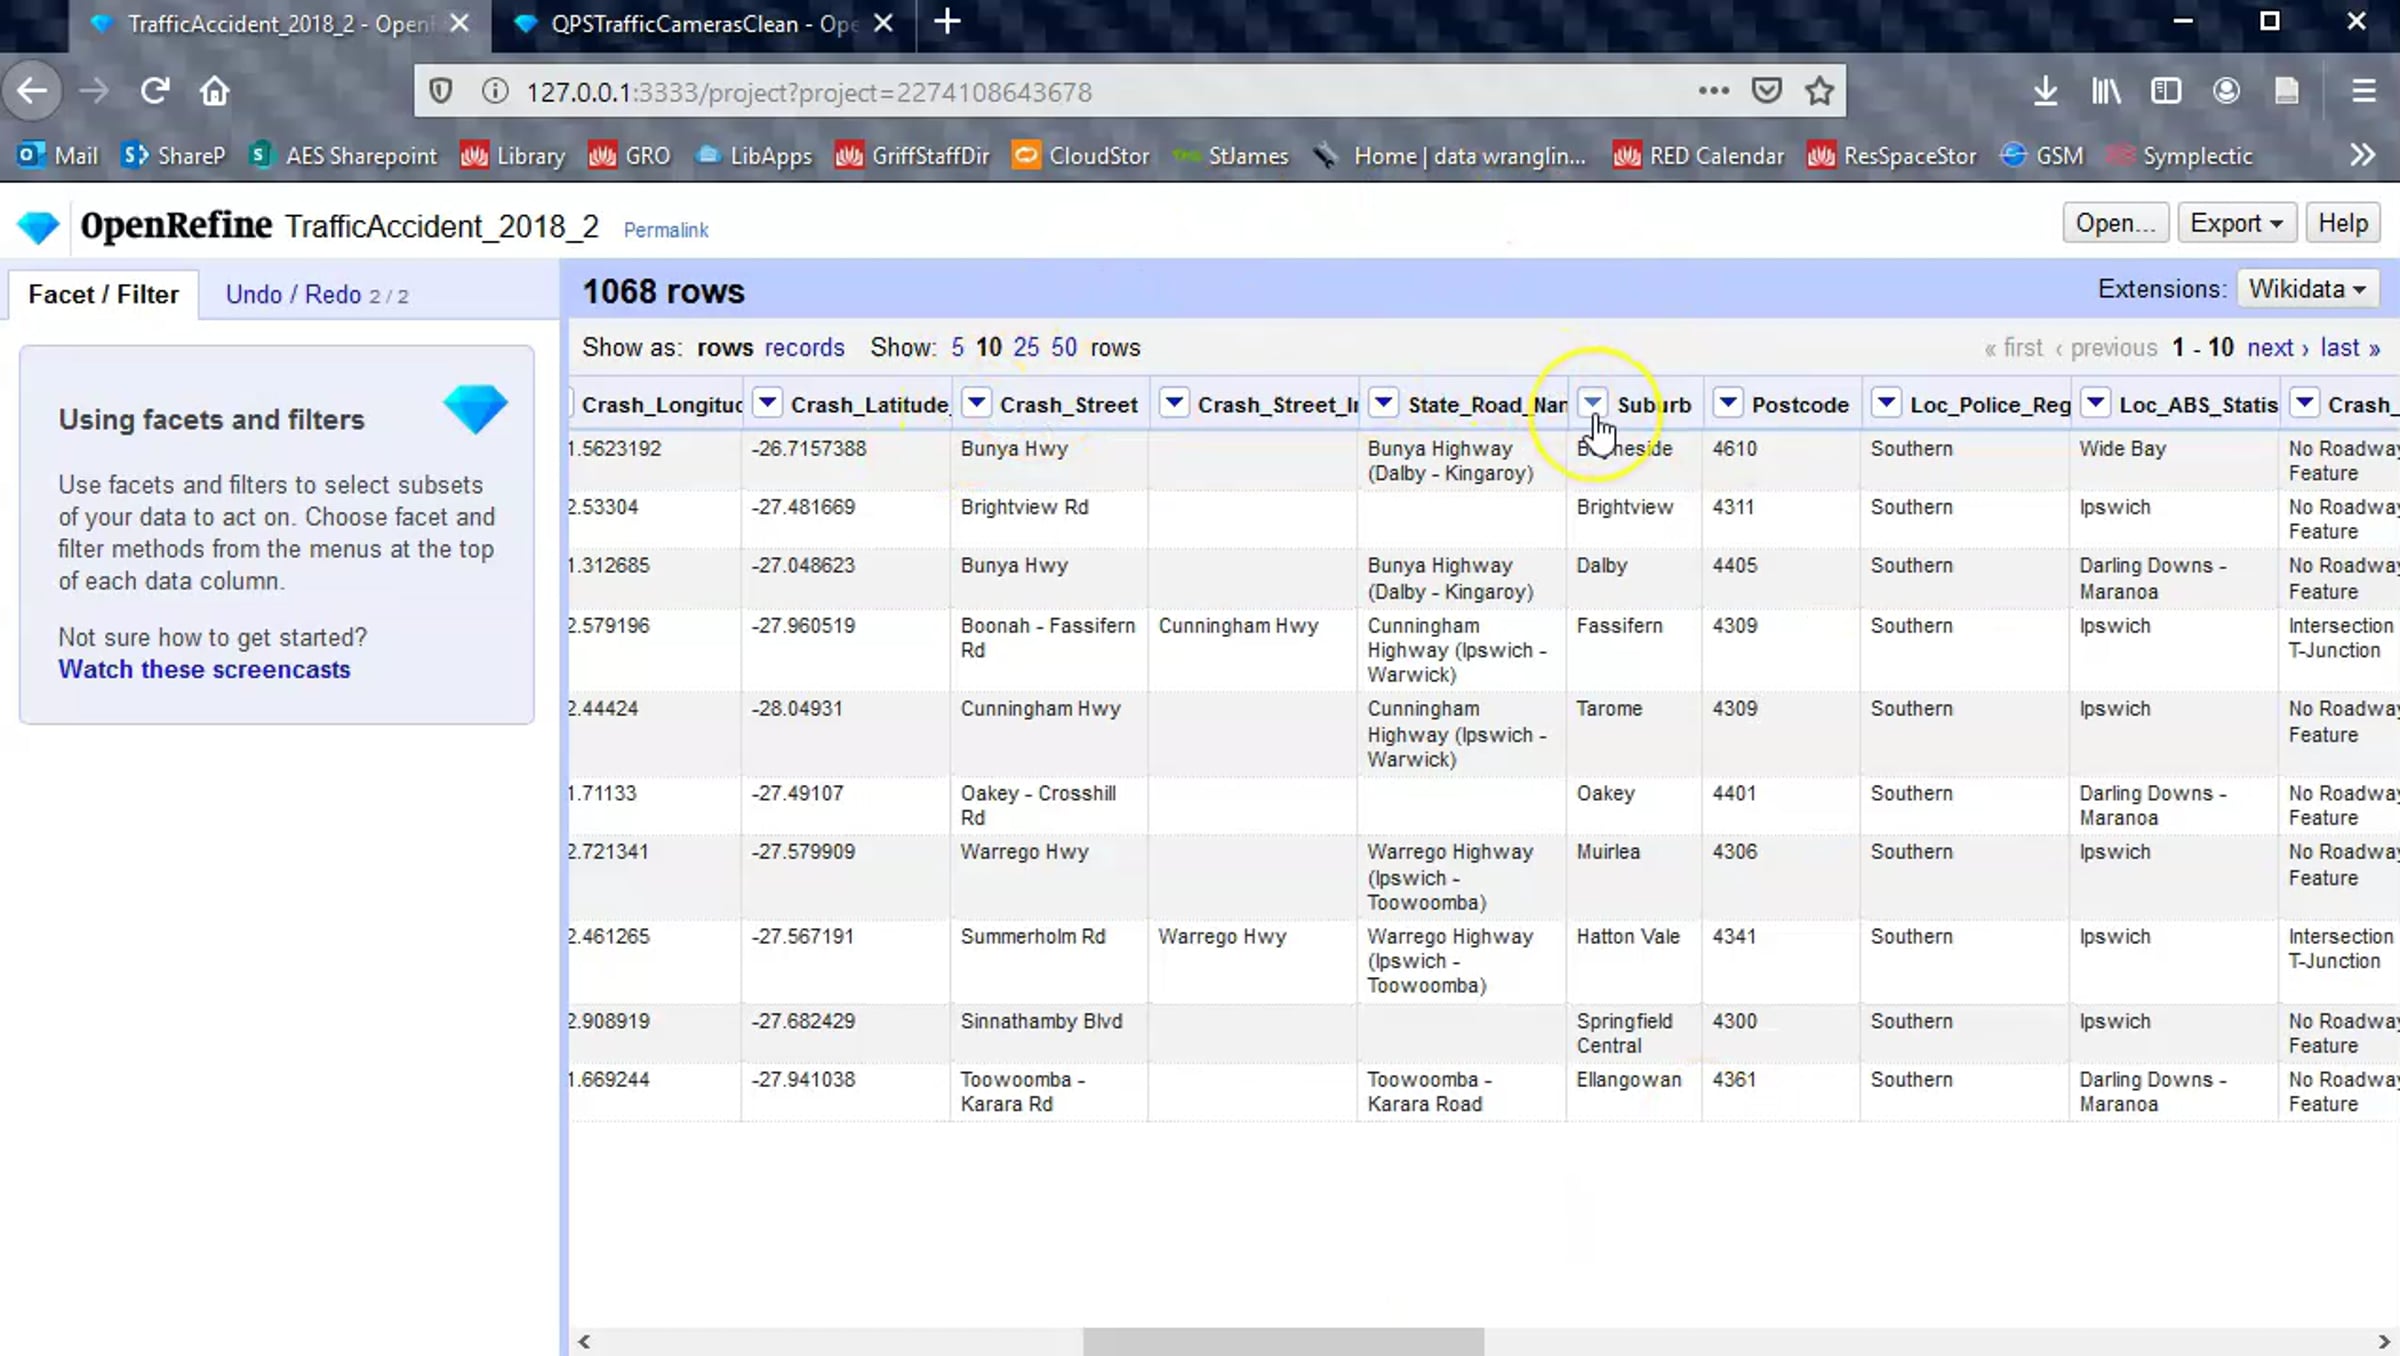2400x1356 pixels.
Task: Go to the browser Home icon
Action: coord(214,91)
